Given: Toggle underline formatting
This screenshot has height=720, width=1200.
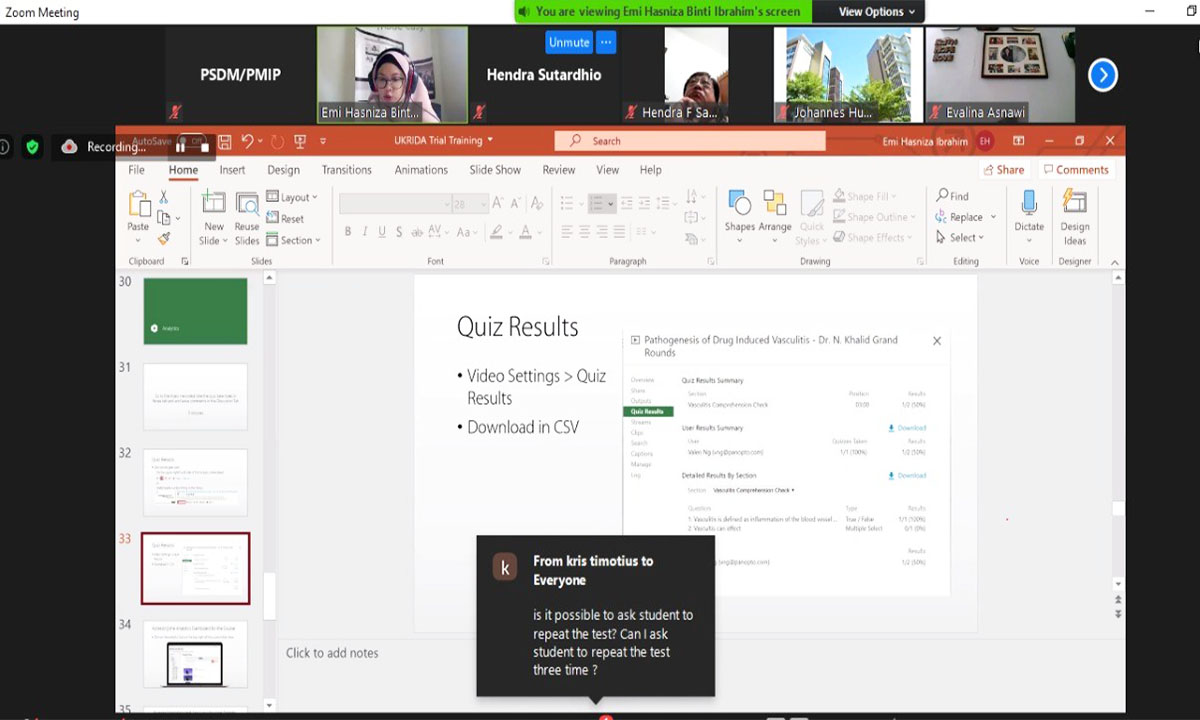Looking at the screenshot, I should pos(382,232).
